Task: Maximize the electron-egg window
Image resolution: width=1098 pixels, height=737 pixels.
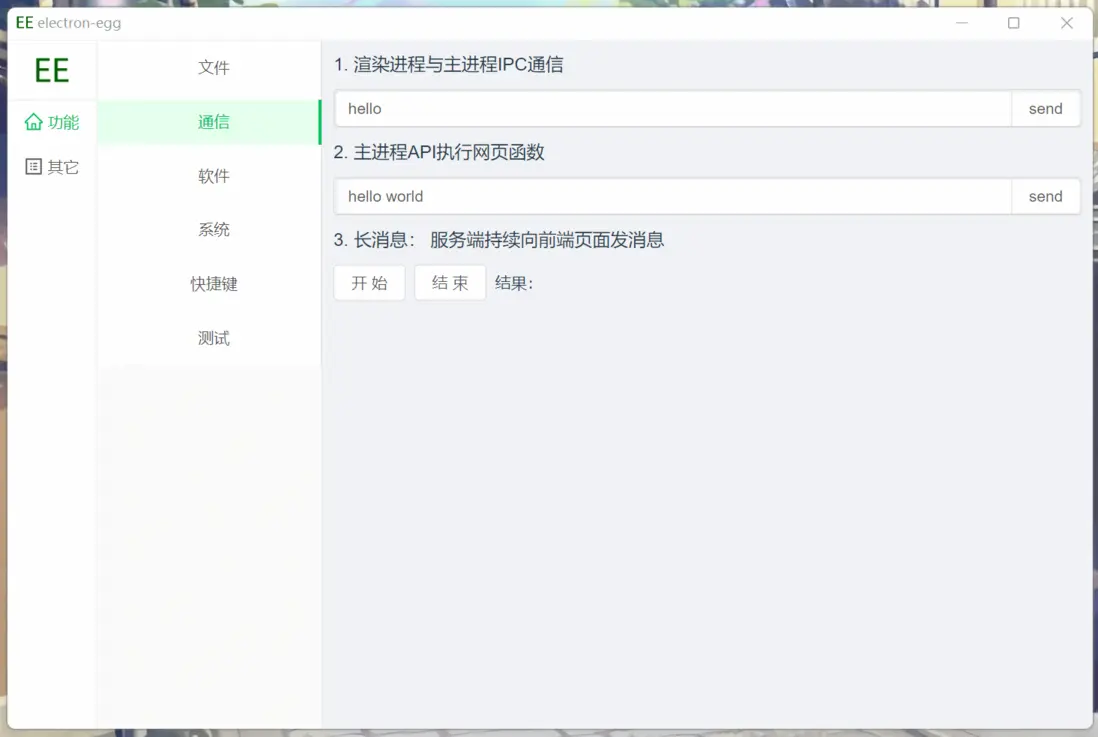Action: pyautogui.click(x=1013, y=23)
